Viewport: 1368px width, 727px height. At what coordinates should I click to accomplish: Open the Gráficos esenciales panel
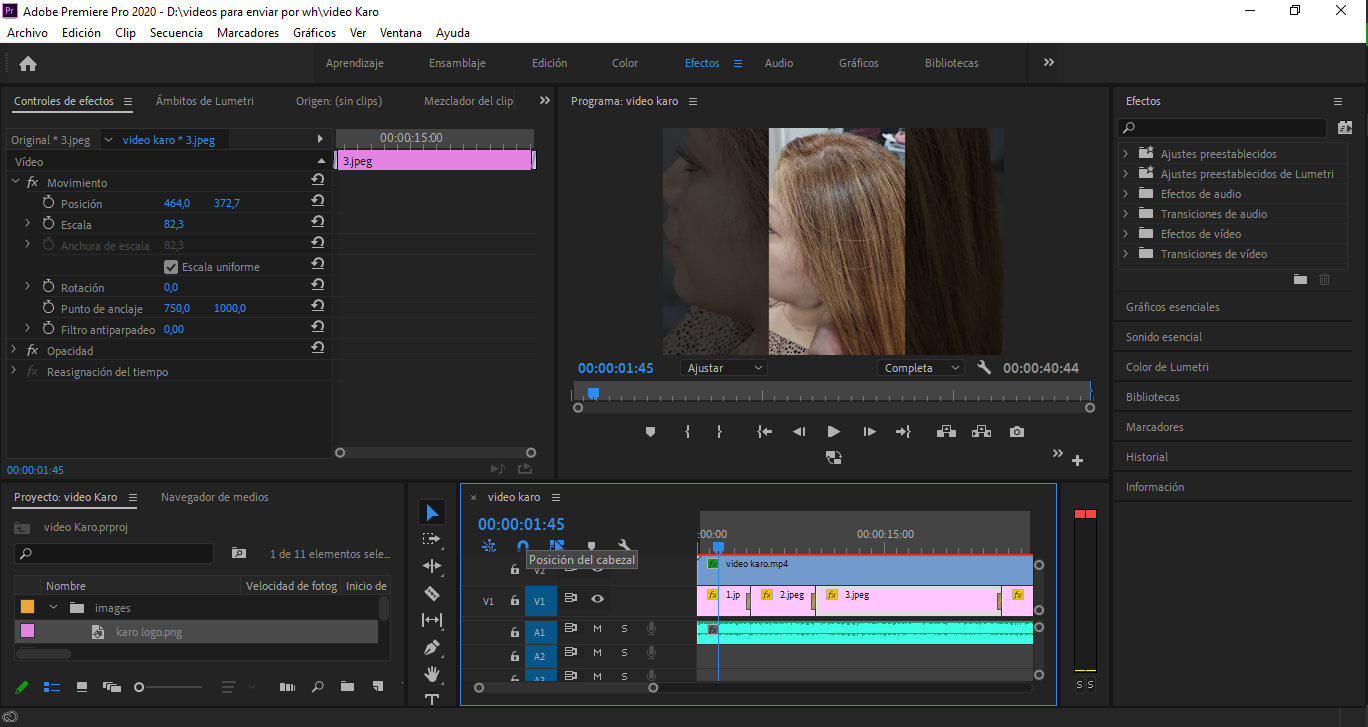point(1172,307)
